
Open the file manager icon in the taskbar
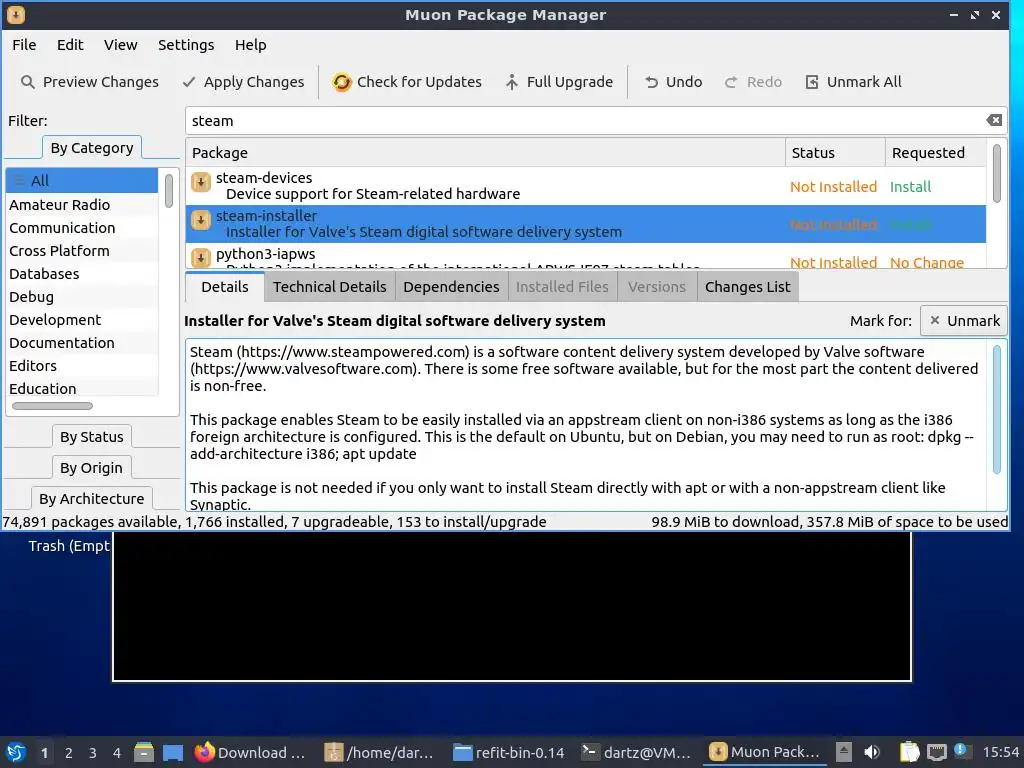tap(144, 752)
